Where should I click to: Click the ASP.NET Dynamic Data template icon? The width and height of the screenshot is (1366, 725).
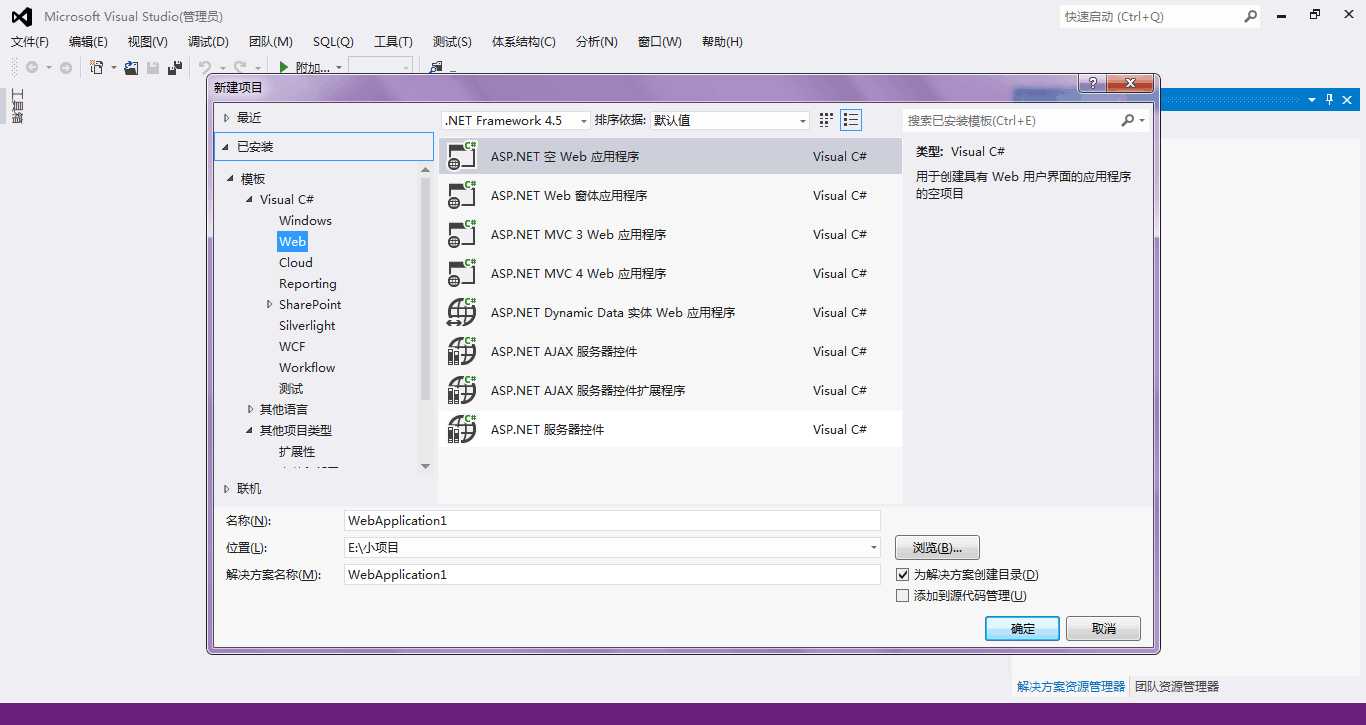(x=461, y=312)
